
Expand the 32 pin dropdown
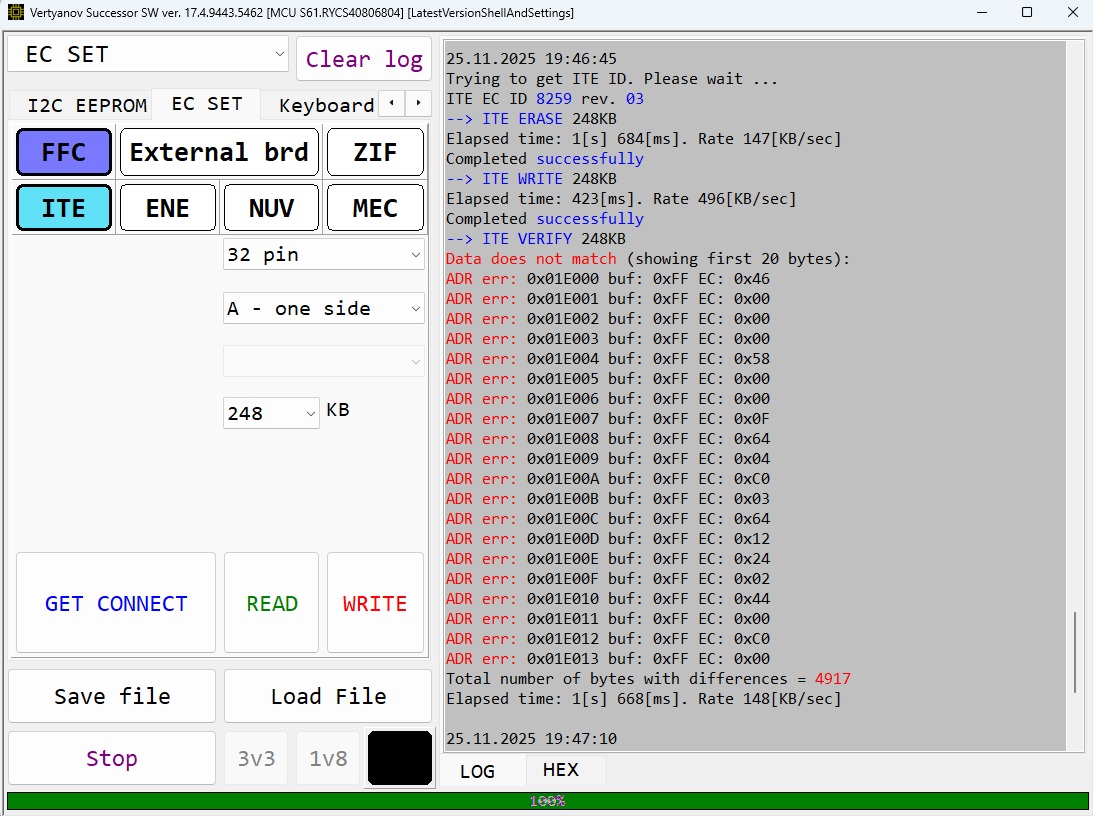(323, 255)
